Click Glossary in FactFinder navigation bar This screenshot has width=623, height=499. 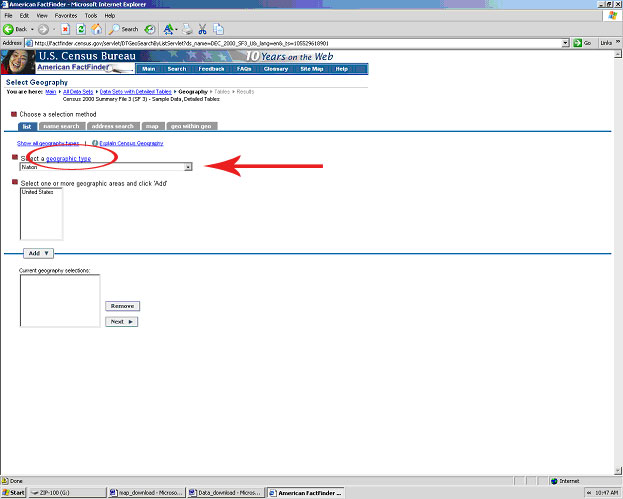(276, 69)
